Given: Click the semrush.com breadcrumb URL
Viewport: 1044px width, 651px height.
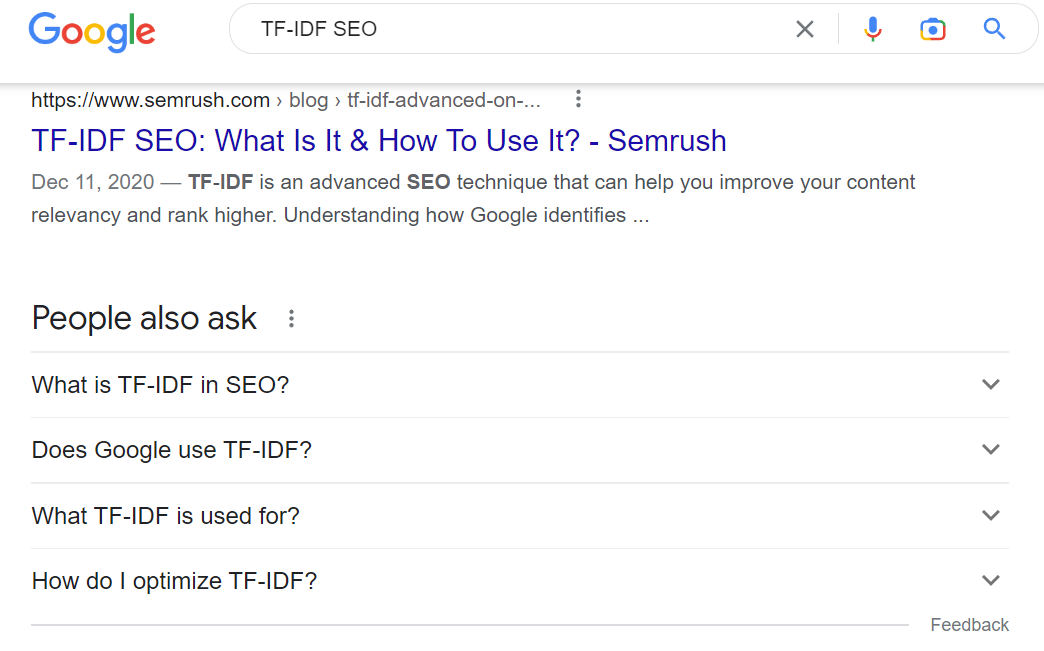Looking at the screenshot, I should pyautogui.click(x=150, y=100).
